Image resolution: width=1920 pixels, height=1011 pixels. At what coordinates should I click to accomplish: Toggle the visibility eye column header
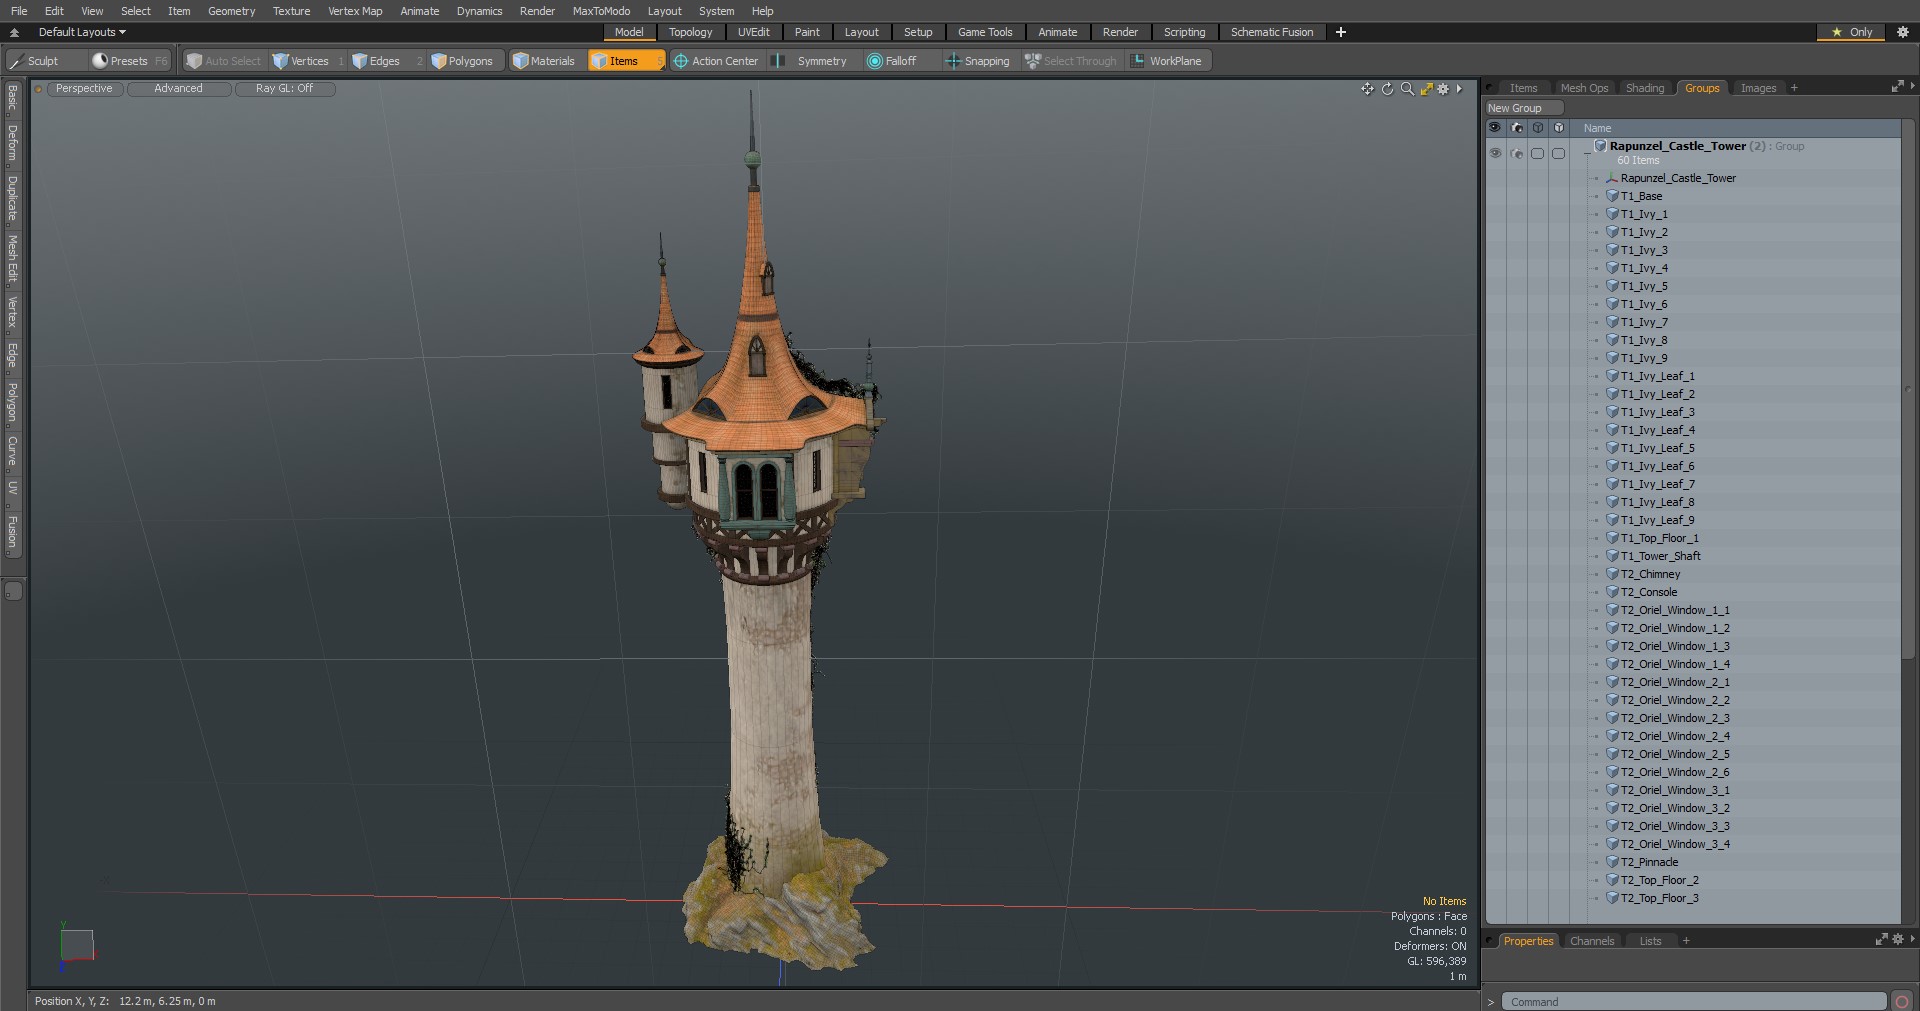[1495, 128]
